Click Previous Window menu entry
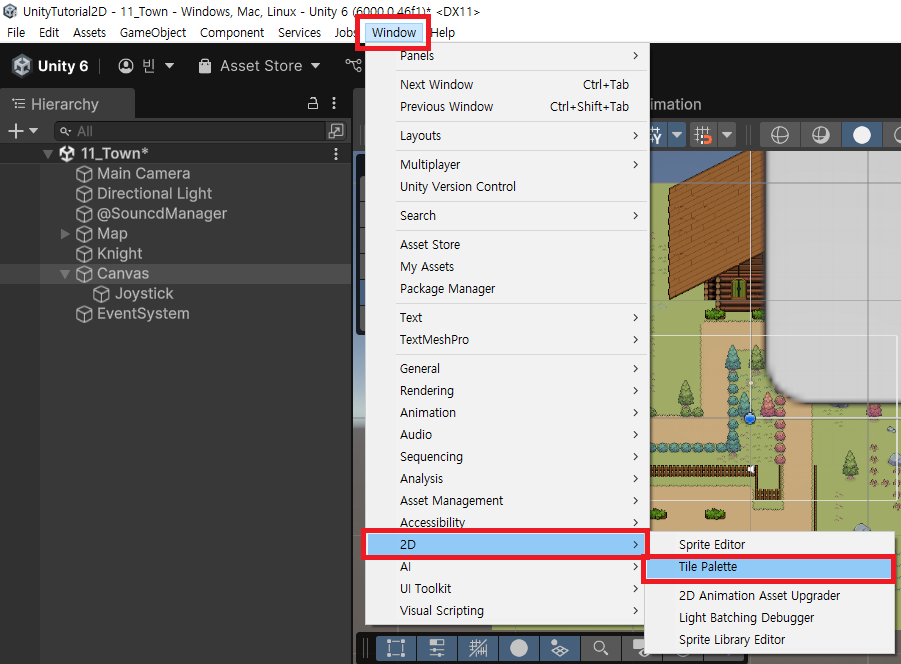Screen dimensions: 901x664 506,106
